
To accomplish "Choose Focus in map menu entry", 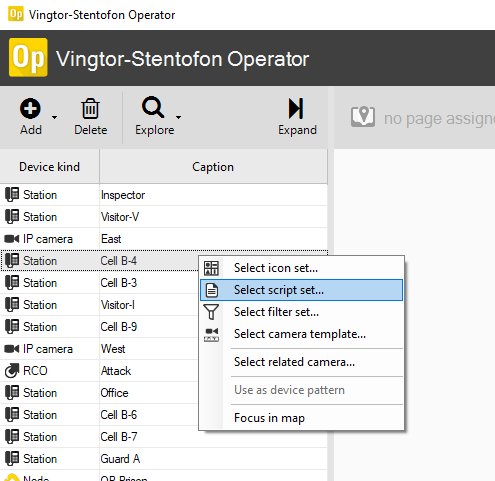I will [302, 418].
